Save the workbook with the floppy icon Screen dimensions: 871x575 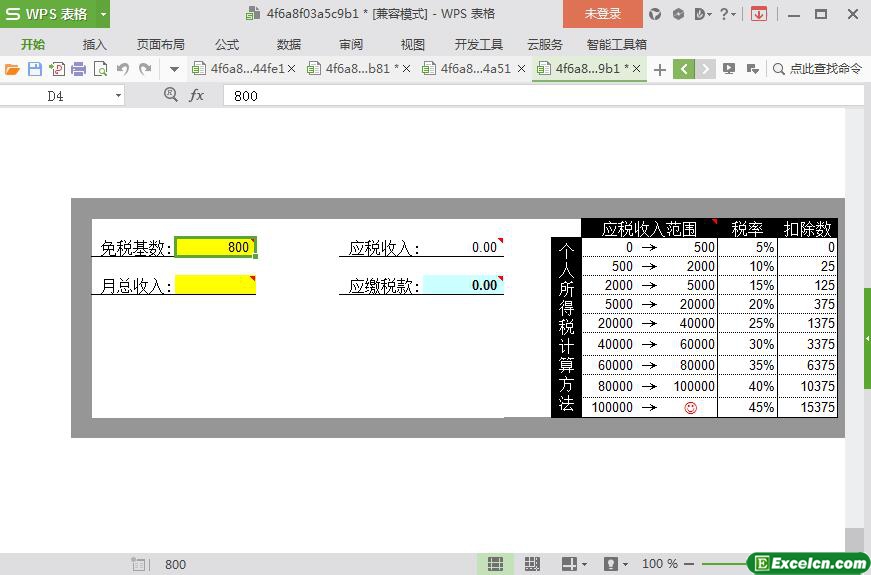[34, 69]
